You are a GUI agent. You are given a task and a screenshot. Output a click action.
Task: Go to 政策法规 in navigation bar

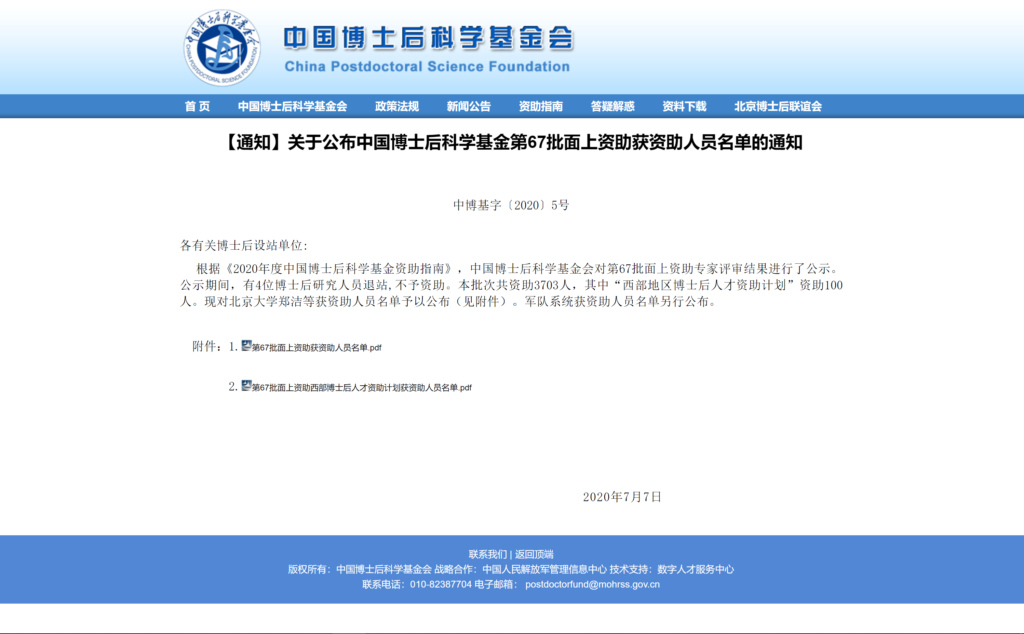(x=397, y=106)
